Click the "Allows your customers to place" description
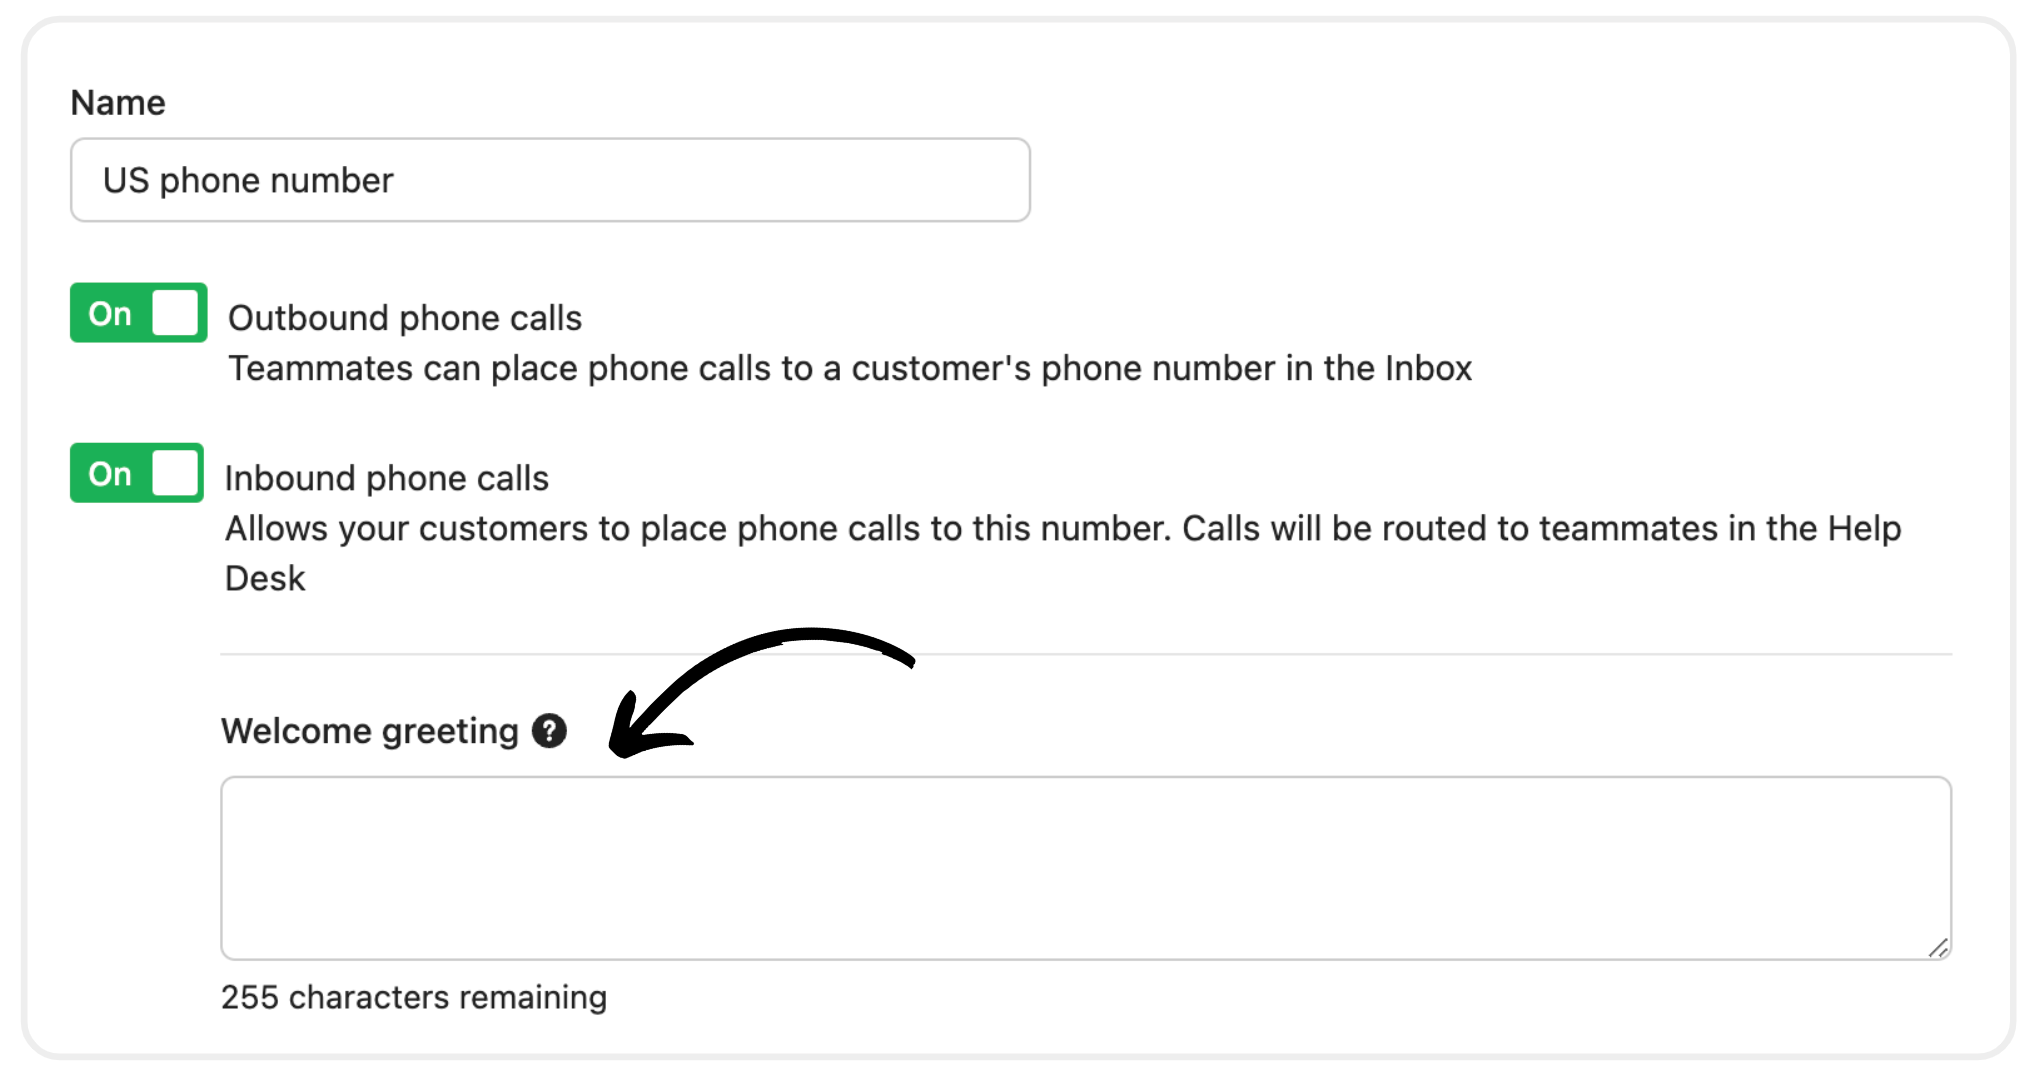The height and width of the screenshot is (1092, 2038). (x=1062, y=528)
